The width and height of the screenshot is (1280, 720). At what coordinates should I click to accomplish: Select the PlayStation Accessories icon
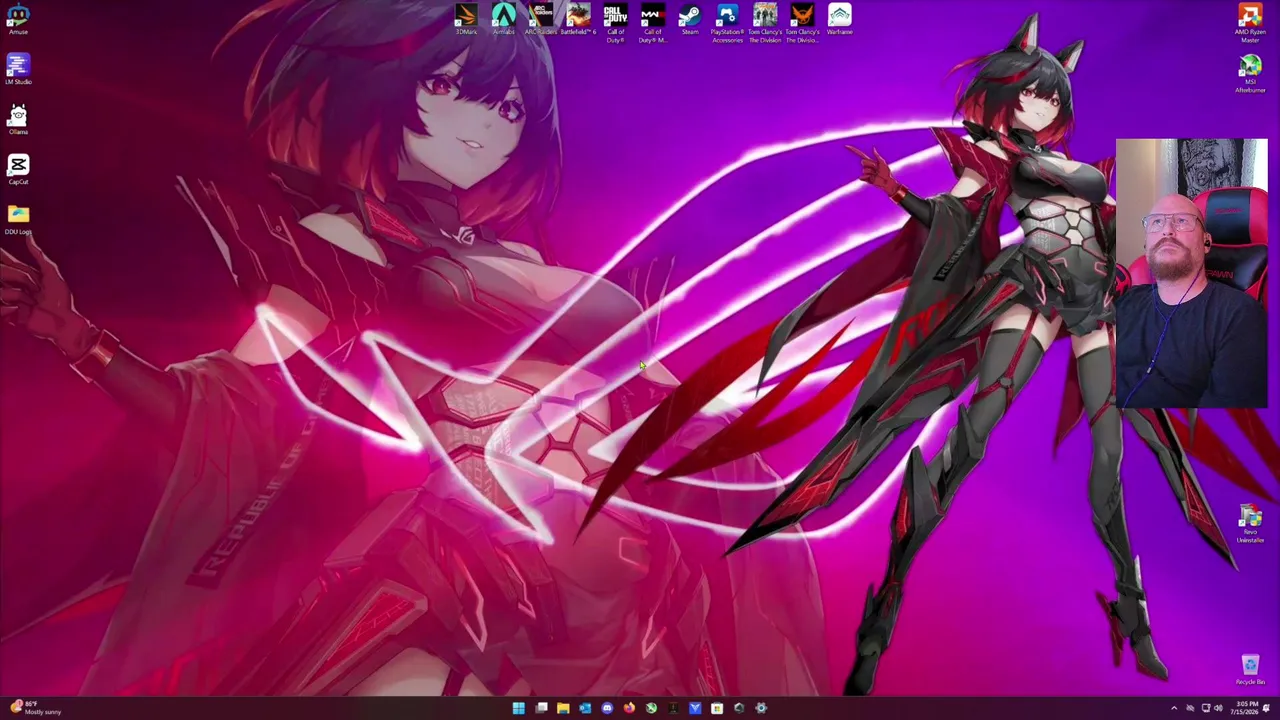coord(727,22)
